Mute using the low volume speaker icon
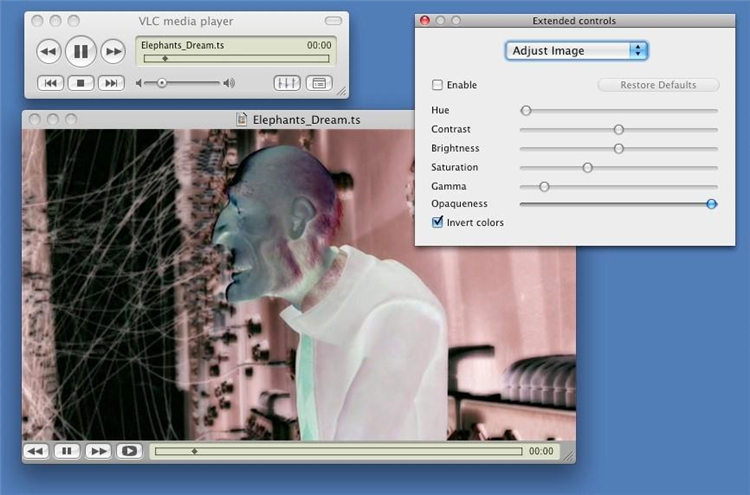This screenshot has width=750, height=495. pos(138,83)
